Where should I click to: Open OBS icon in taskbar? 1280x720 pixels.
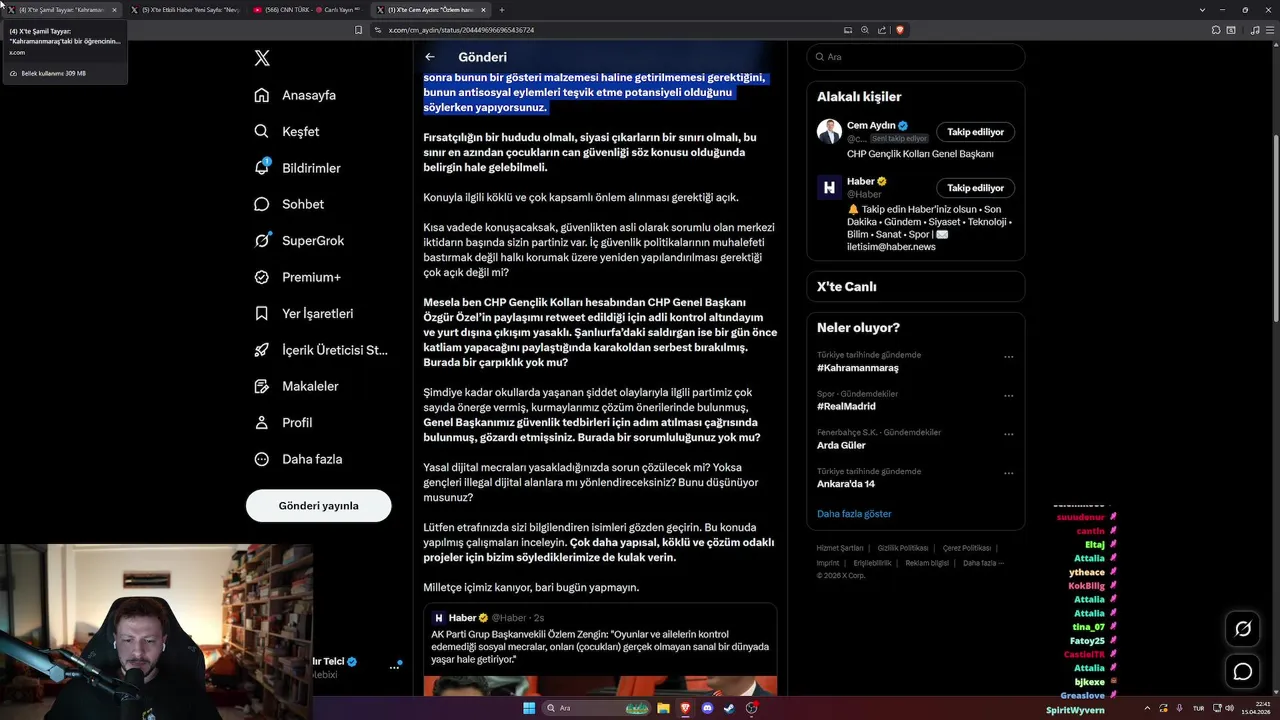[x=751, y=708]
